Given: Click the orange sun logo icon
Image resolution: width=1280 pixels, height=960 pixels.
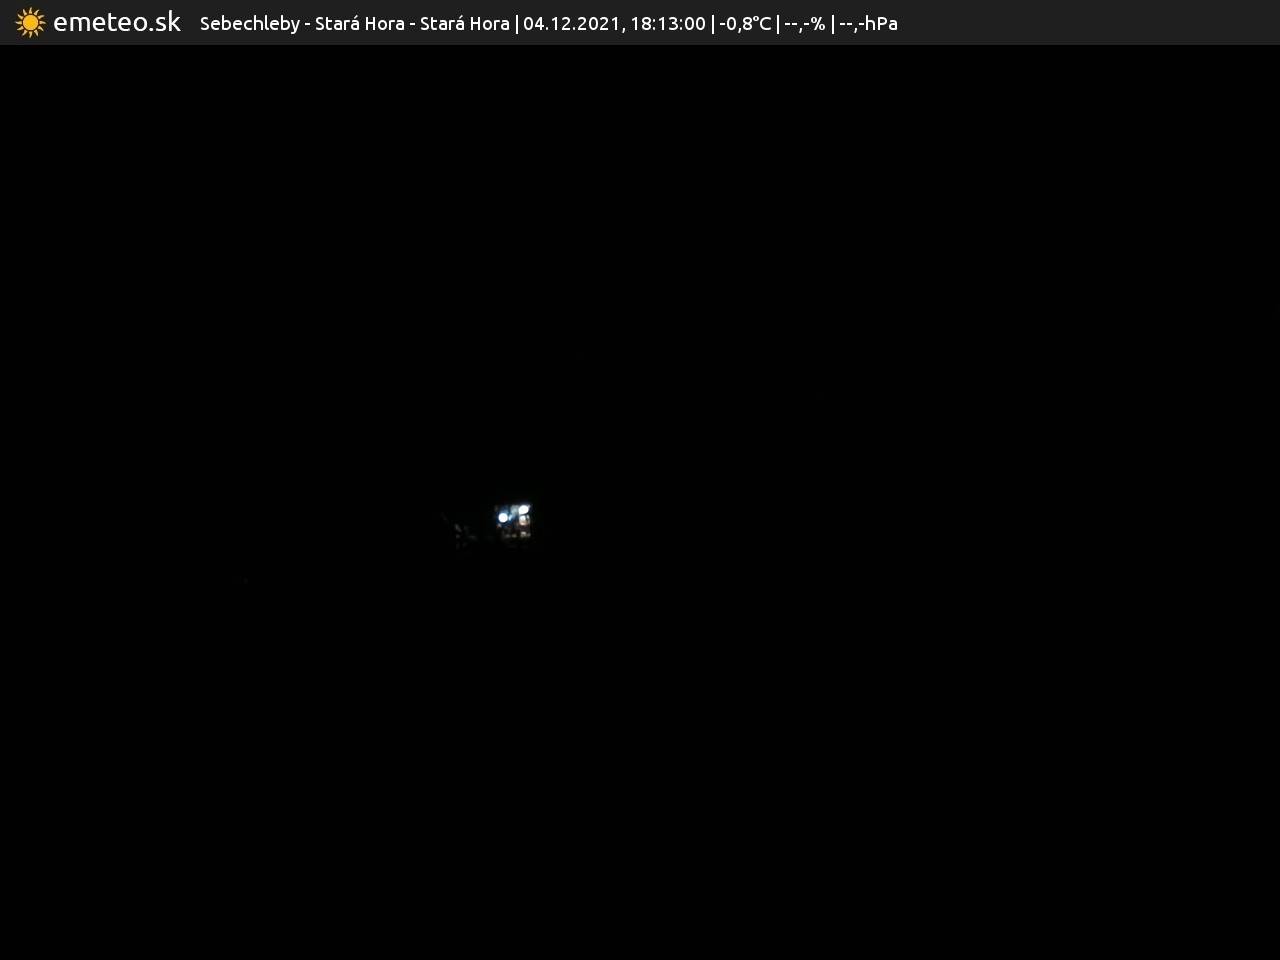Looking at the screenshot, I should 30,22.
